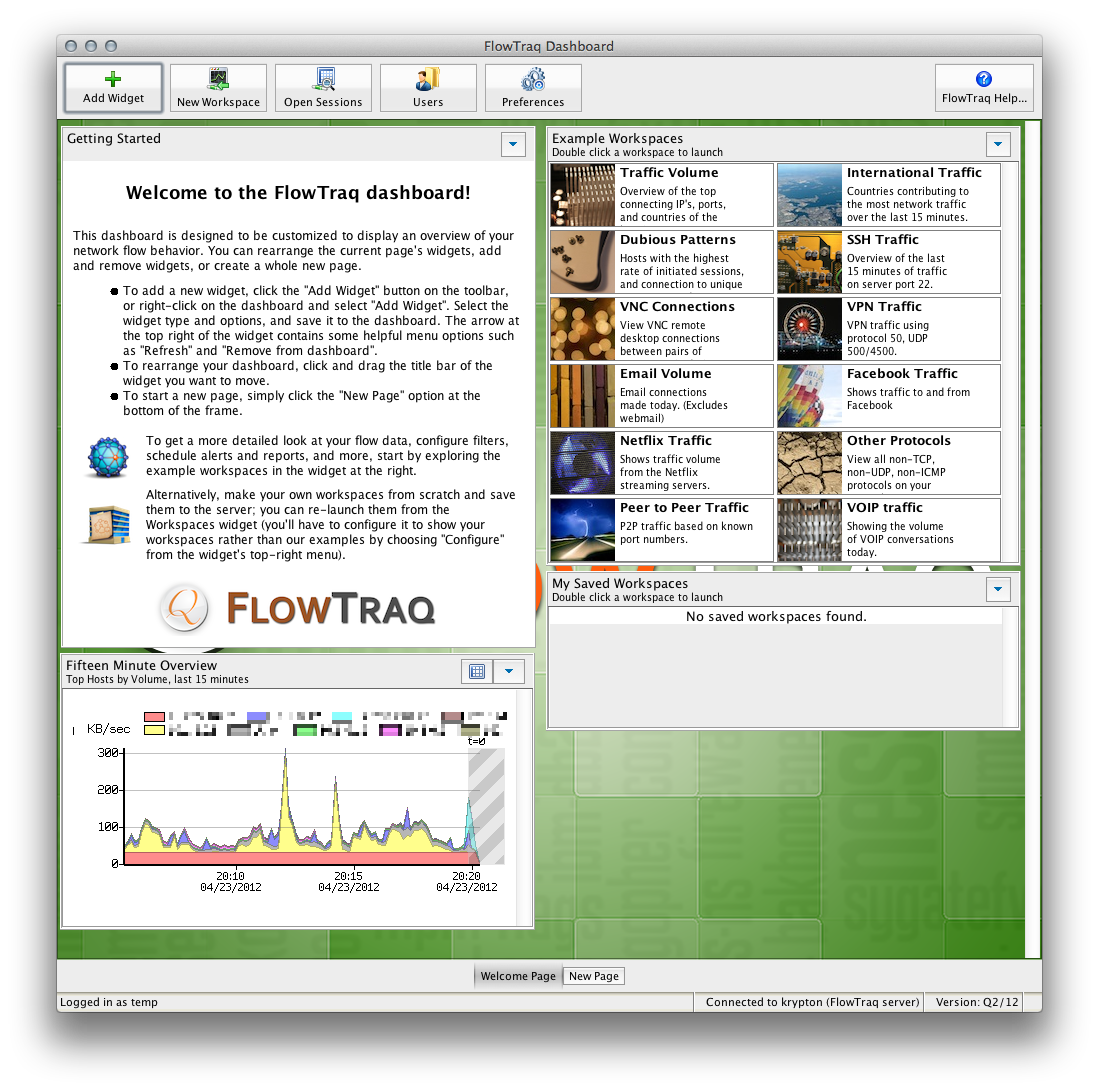Viewport: 1099px width, 1091px height.
Task: Click the 'Connected to krypton (FlowTraq server)' status
Action: pyautogui.click(x=812, y=1002)
